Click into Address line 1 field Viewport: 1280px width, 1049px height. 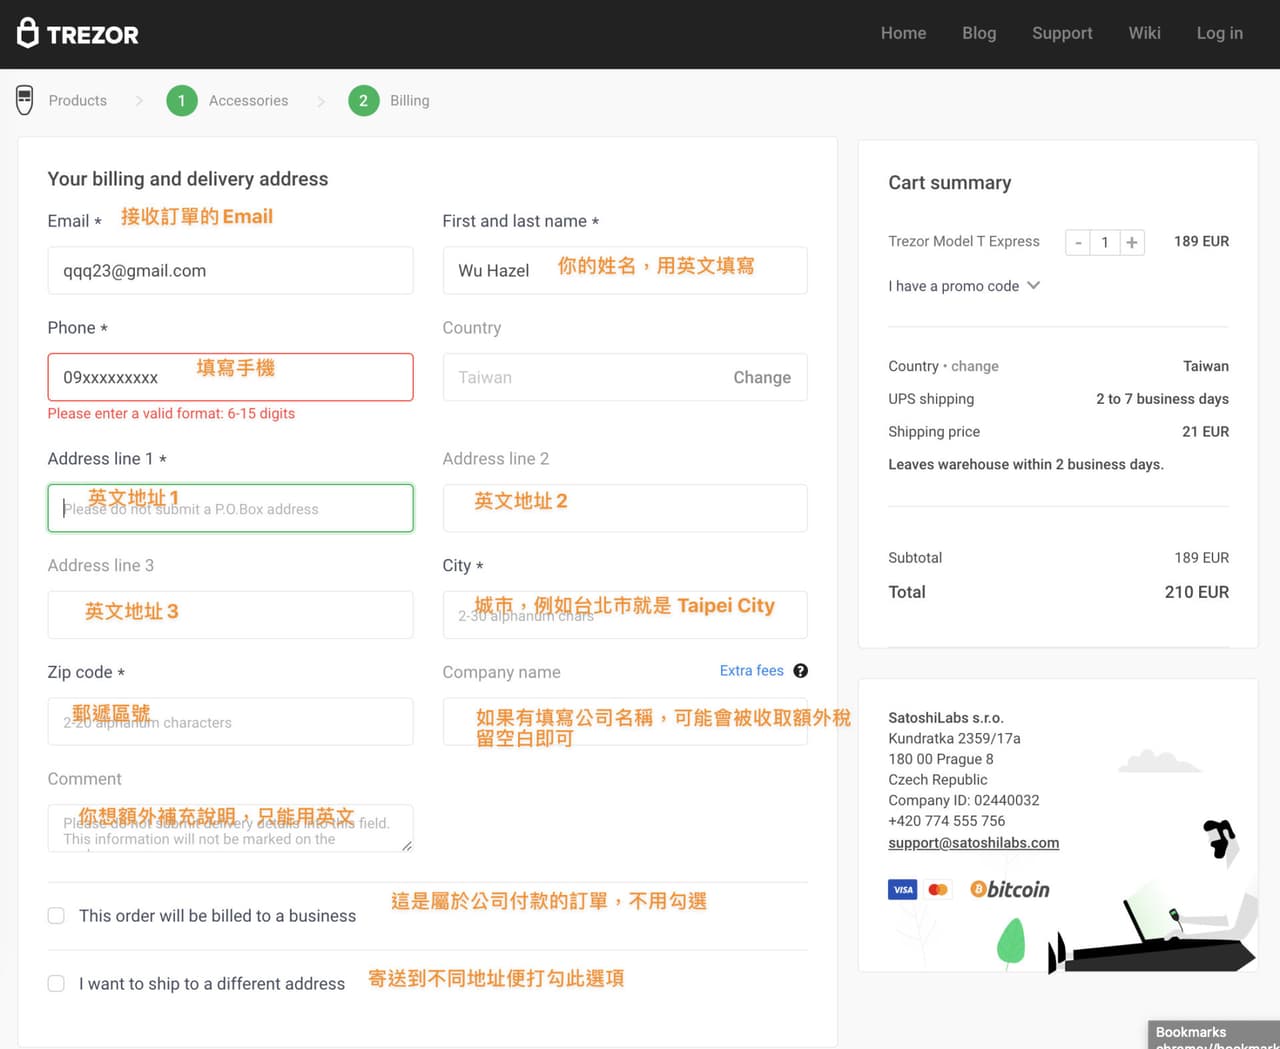pos(230,508)
